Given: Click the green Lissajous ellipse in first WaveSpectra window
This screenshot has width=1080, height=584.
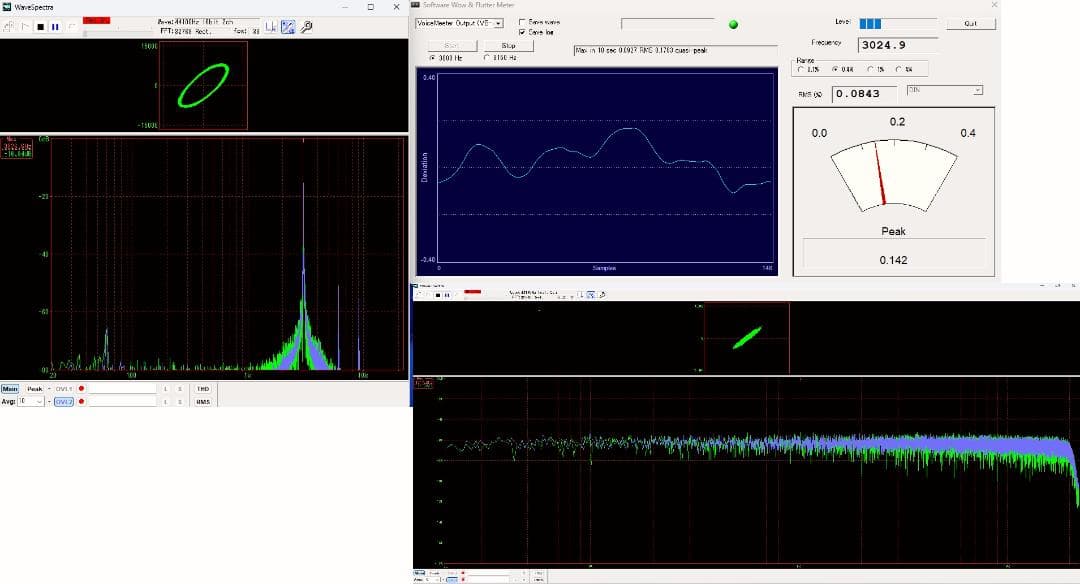Looking at the screenshot, I should click(203, 85).
